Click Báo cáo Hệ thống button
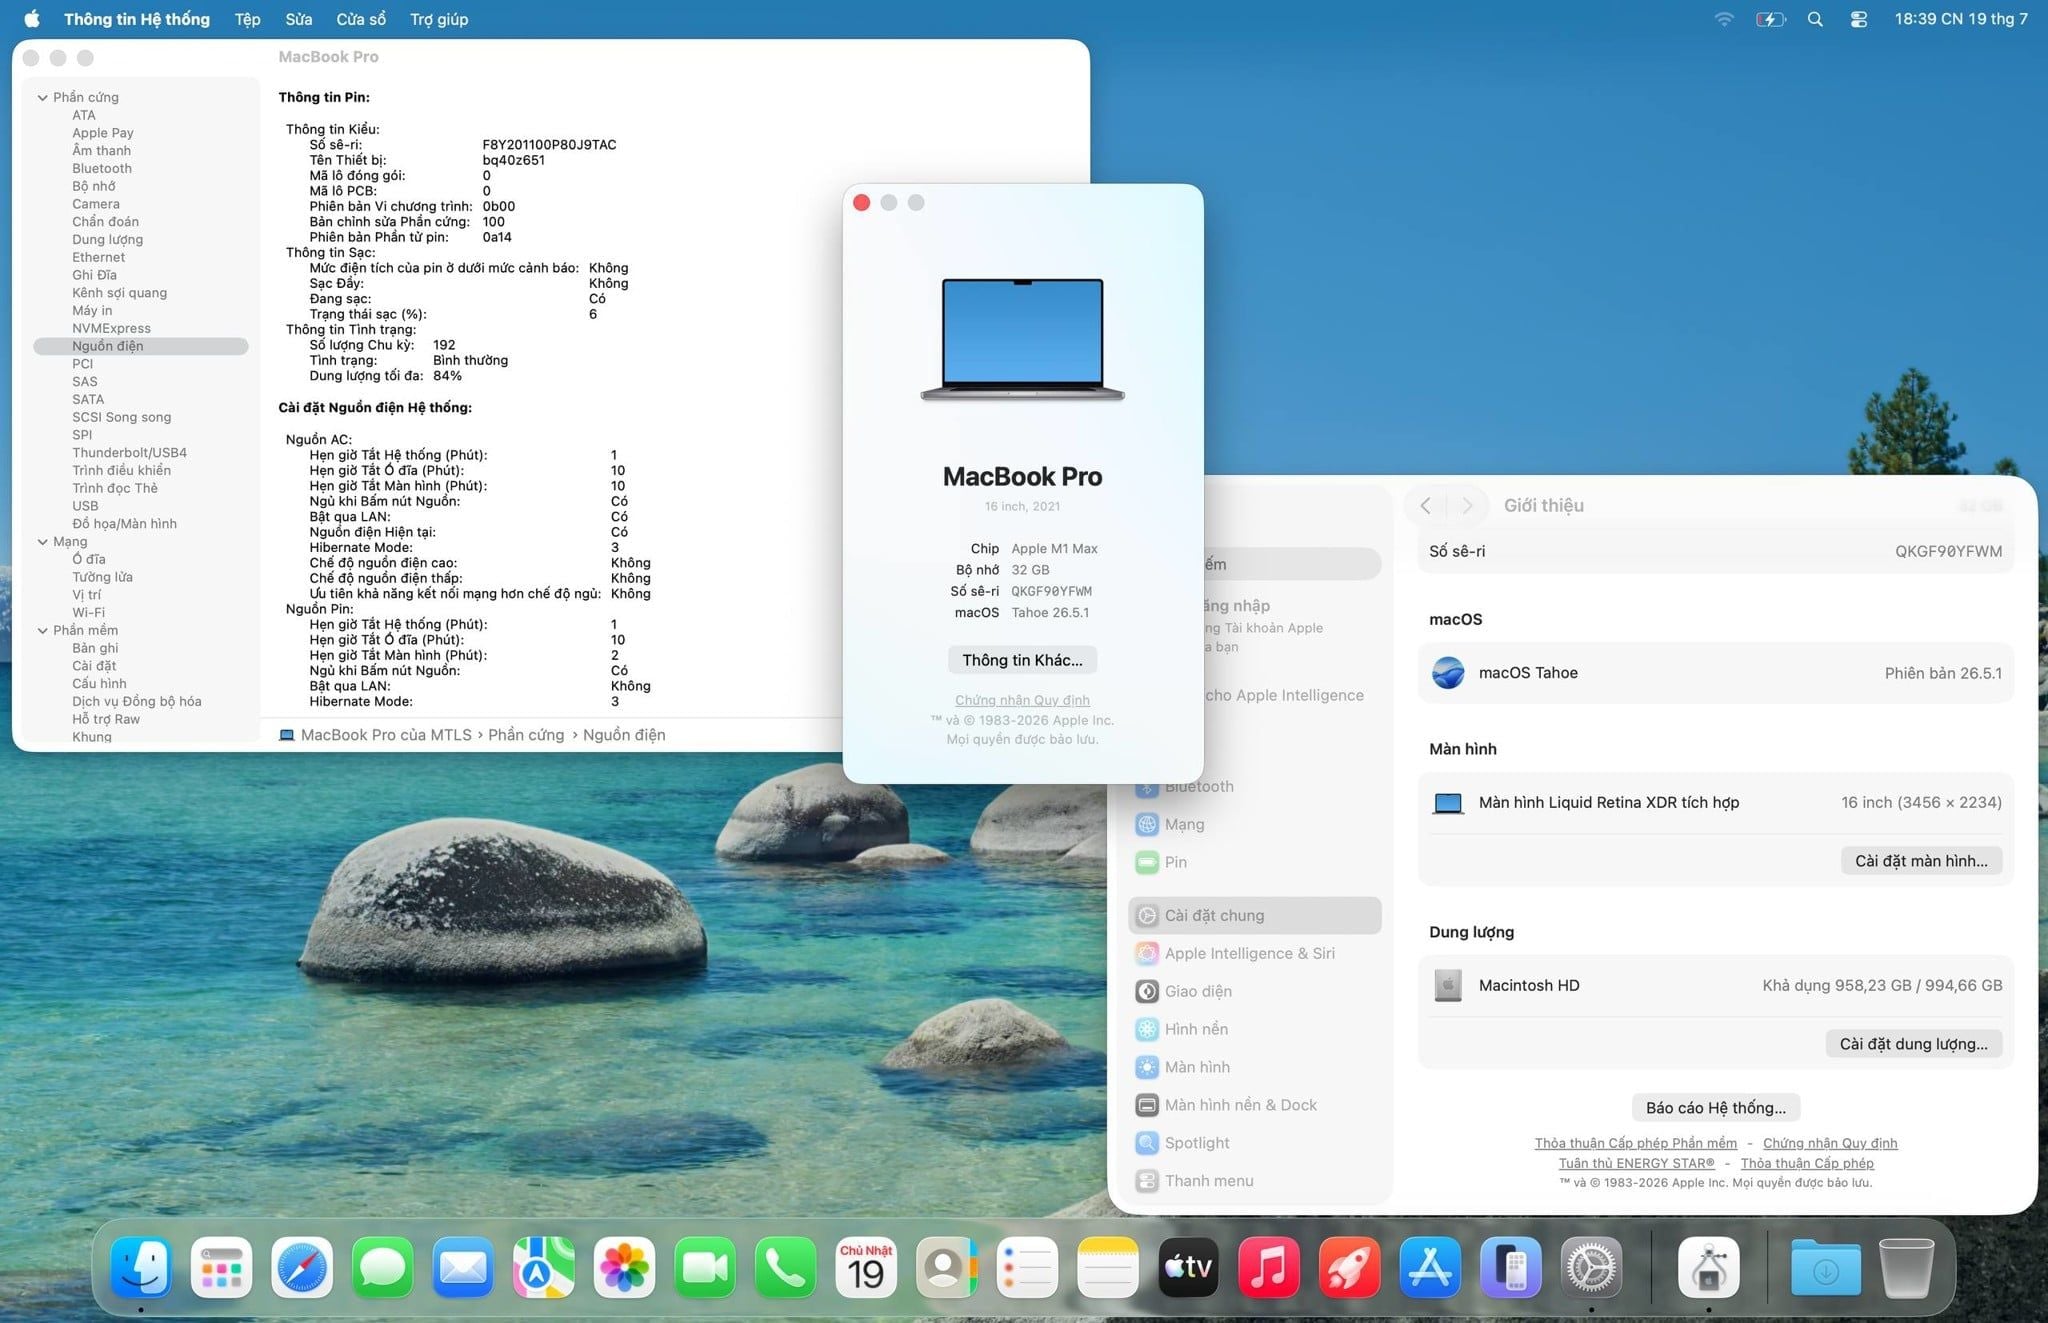Screen dimensions: 2048x1323 [1716, 1108]
